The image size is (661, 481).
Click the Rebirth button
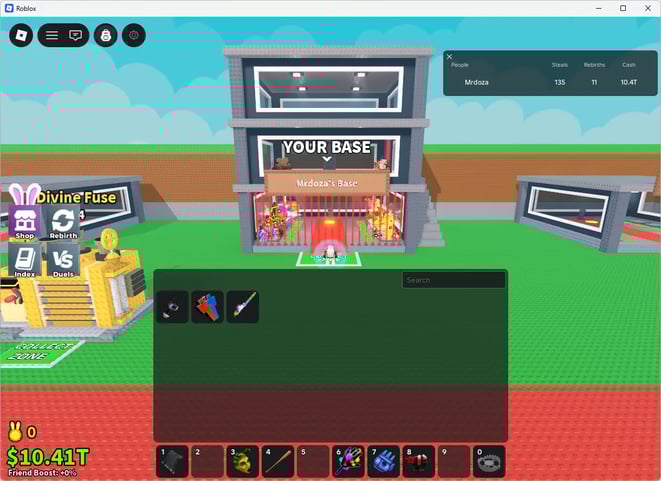(x=63, y=223)
